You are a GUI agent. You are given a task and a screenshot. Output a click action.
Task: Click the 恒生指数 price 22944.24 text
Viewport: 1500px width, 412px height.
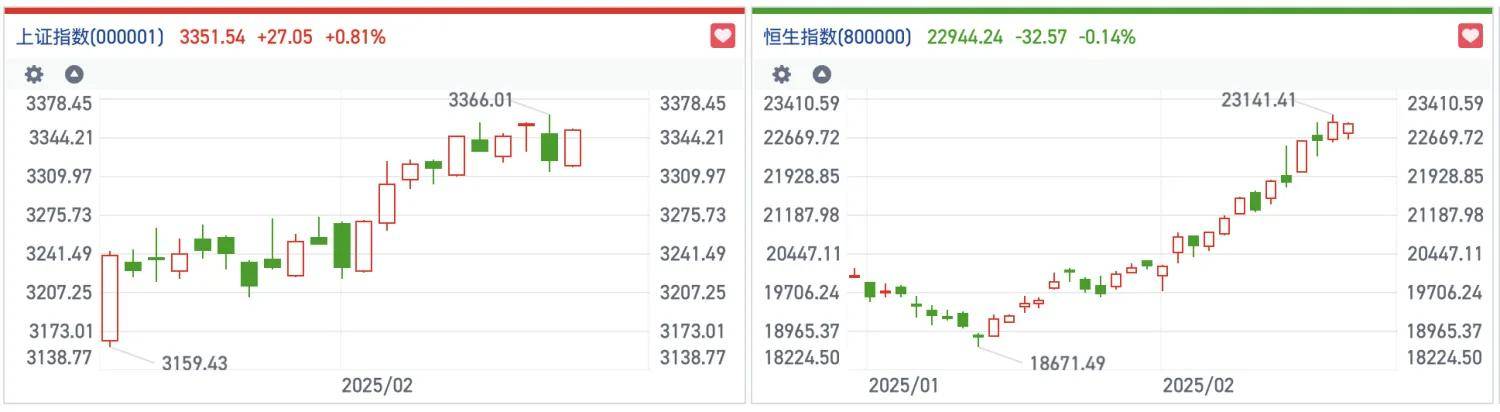965,37
